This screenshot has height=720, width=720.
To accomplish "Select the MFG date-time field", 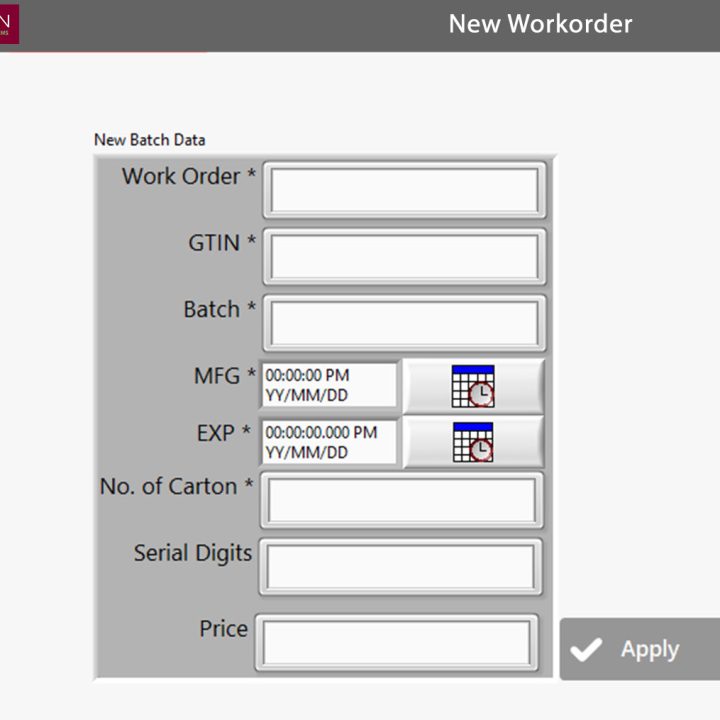I will pos(329,385).
